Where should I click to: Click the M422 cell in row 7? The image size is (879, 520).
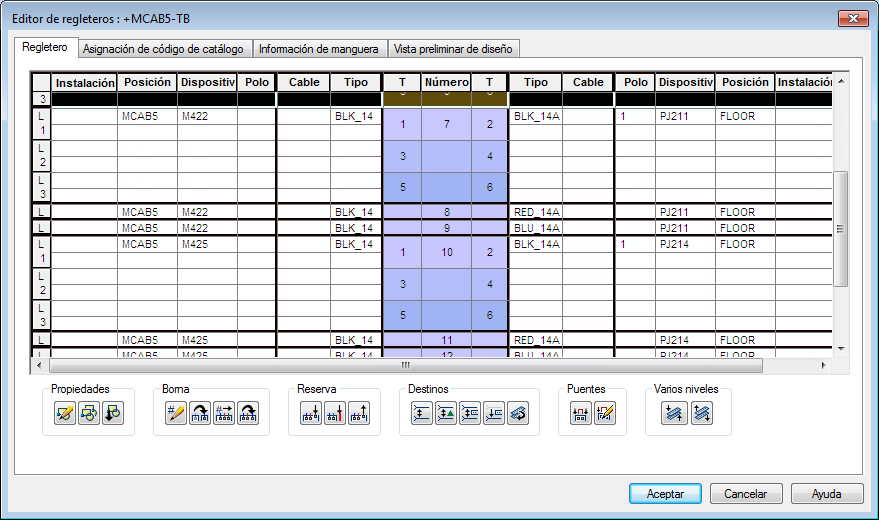[x=207, y=117]
